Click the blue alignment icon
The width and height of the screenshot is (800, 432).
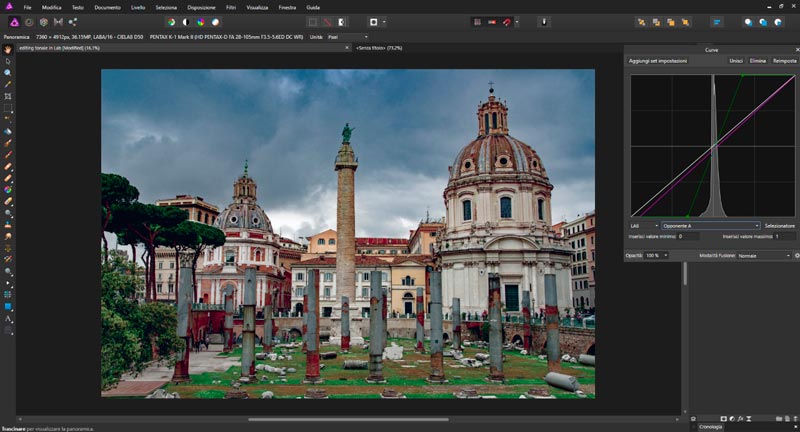click(717, 22)
